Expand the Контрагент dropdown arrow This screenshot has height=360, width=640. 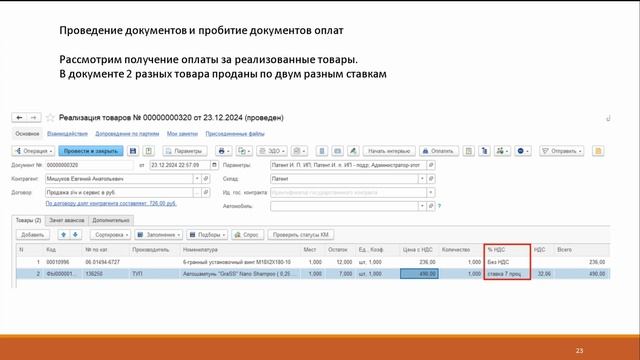coord(197,179)
